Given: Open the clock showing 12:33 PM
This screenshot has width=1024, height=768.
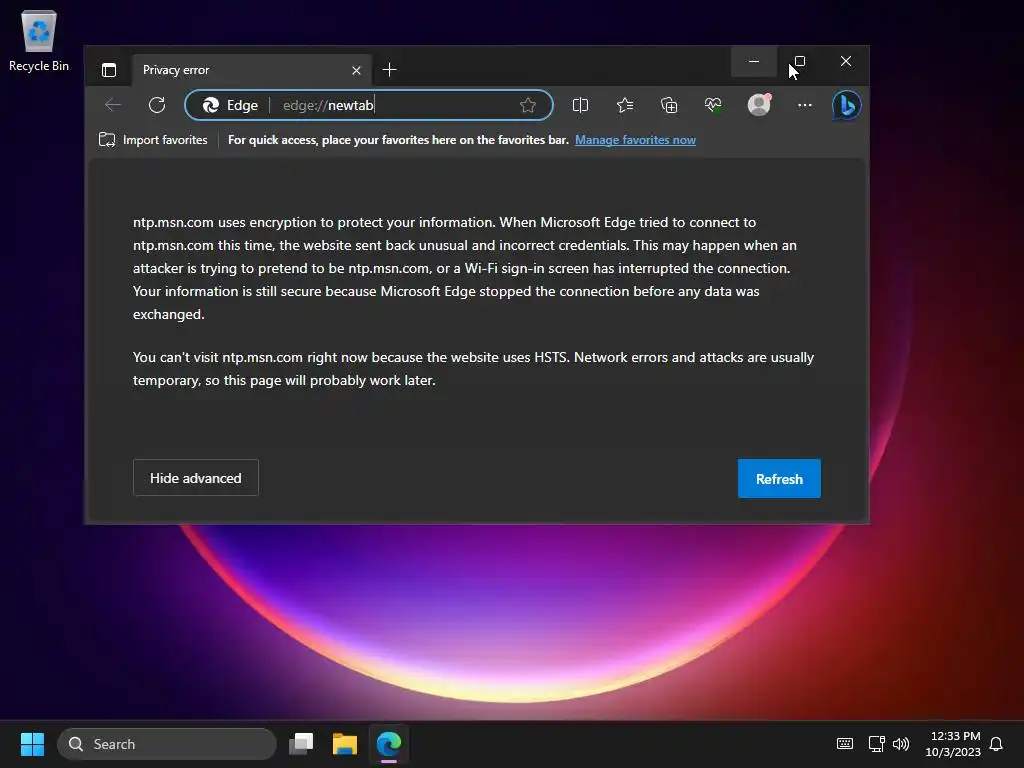Looking at the screenshot, I should pos(953,744).
